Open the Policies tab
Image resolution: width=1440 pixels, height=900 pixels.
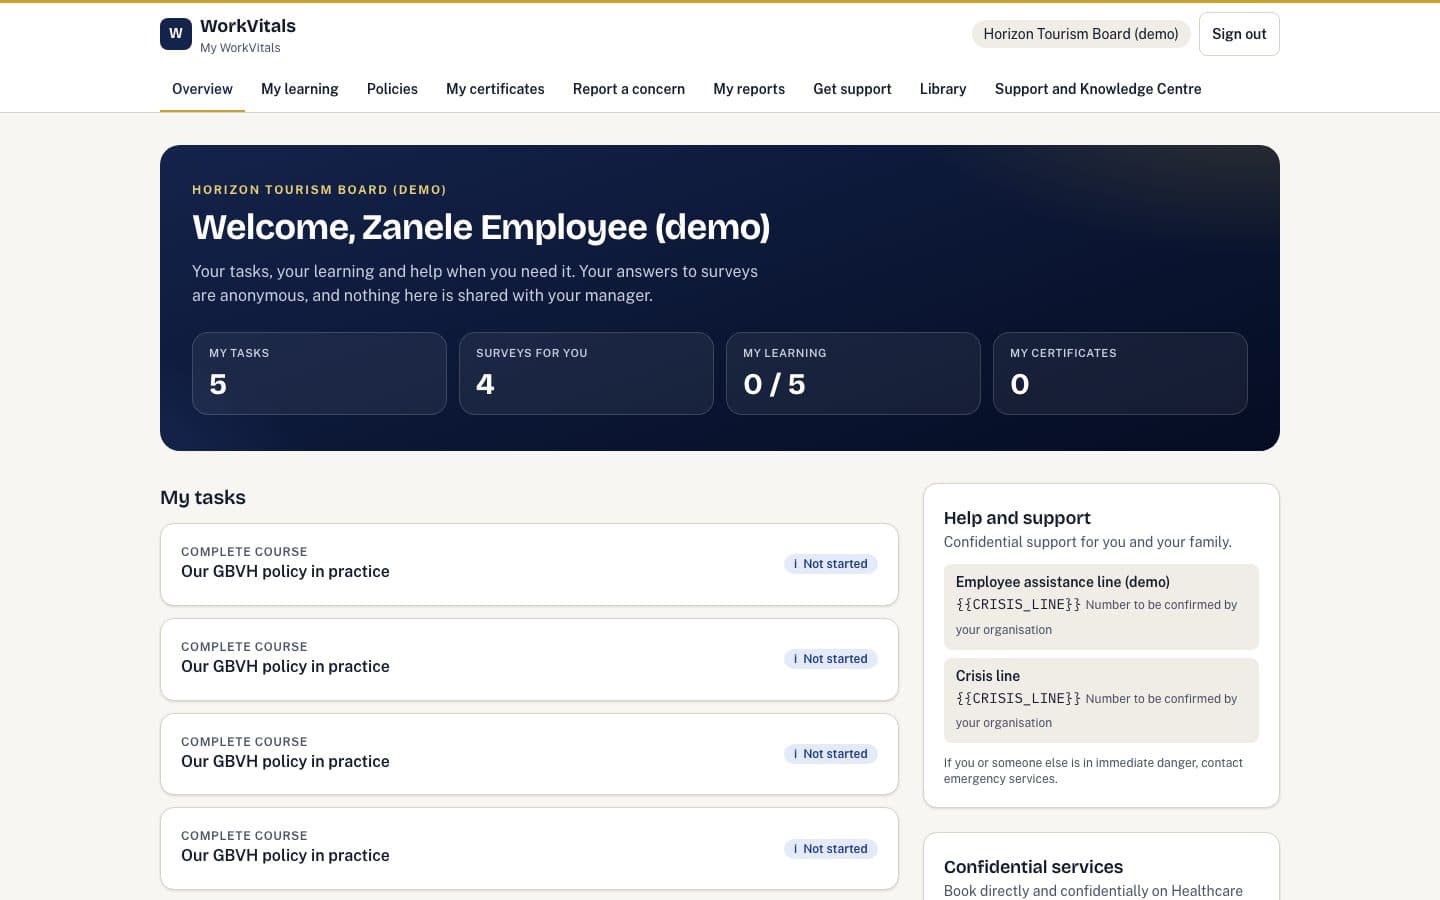392,89
